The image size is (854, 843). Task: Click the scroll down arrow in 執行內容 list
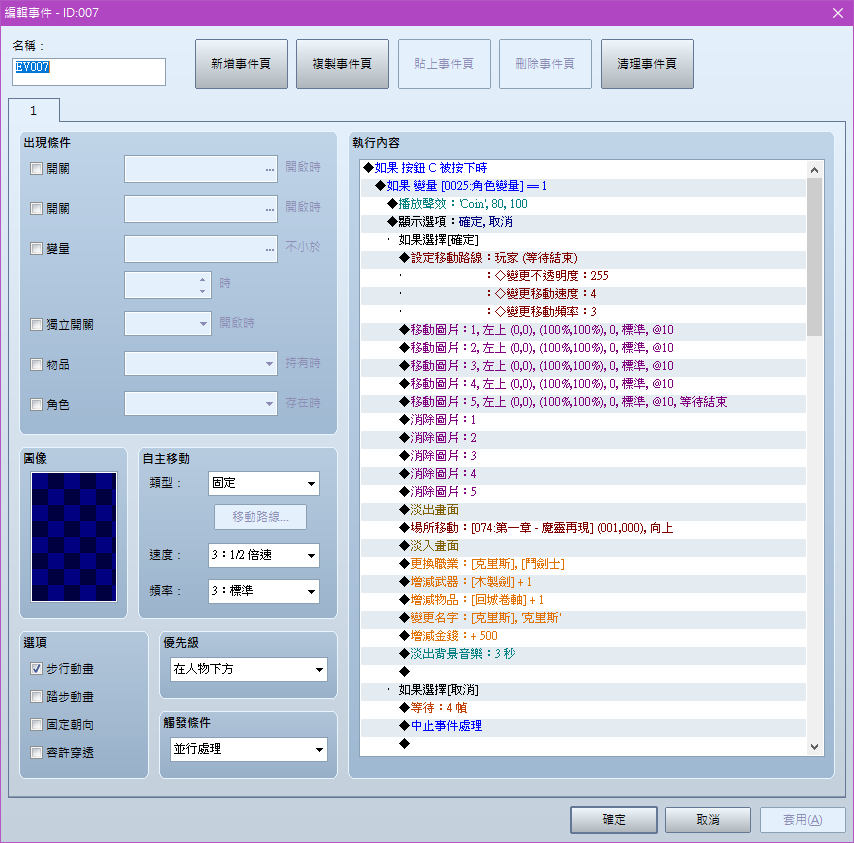click(x=814, y=747)
